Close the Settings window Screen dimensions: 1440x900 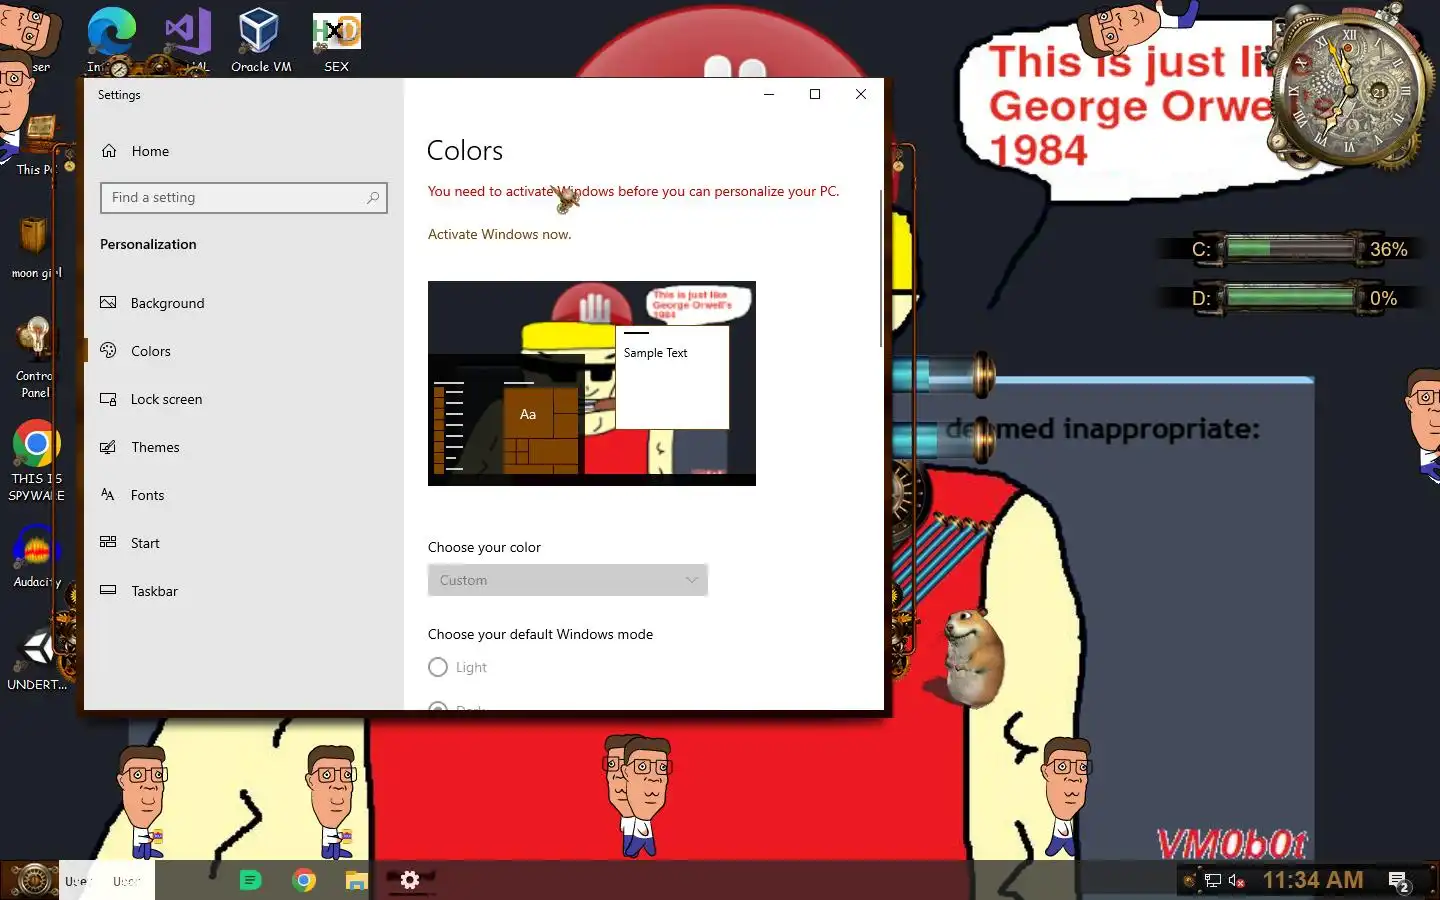coord(861,94)
